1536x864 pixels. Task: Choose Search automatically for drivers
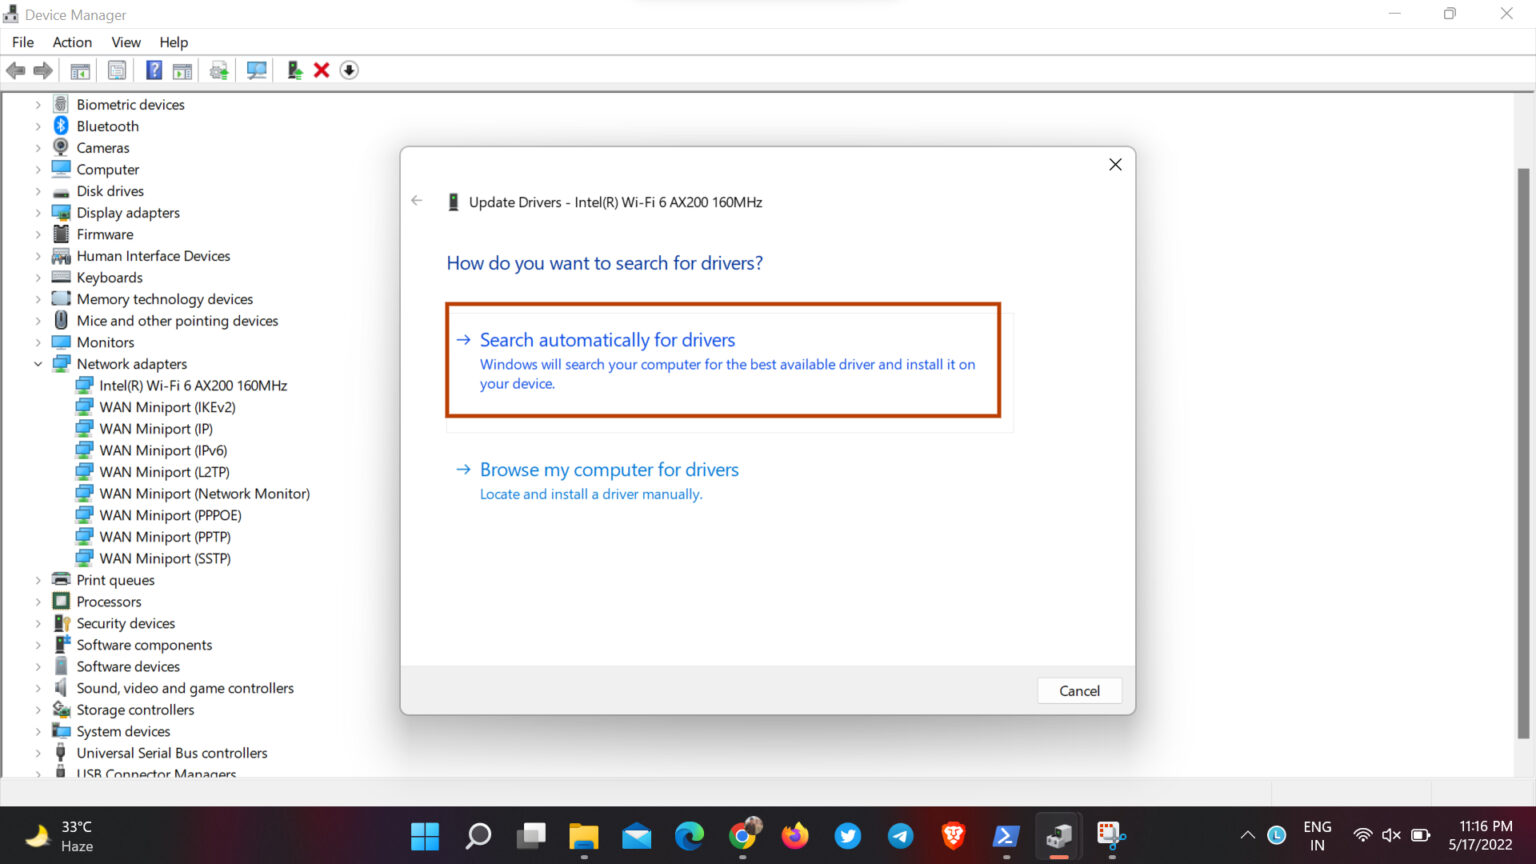pyautogui.click(x=607, y=340)
